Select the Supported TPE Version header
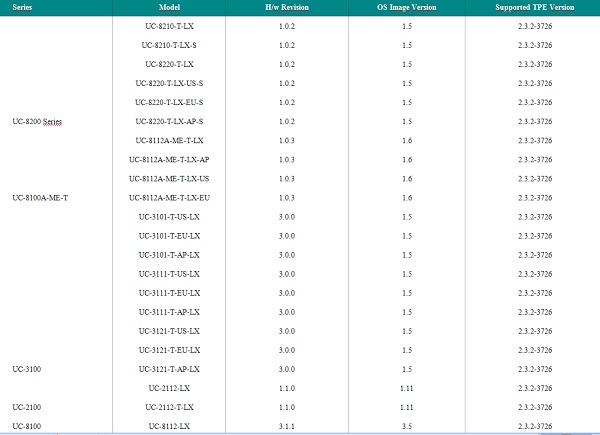This screenshot has height=435, width=600. tap(536, 7)
